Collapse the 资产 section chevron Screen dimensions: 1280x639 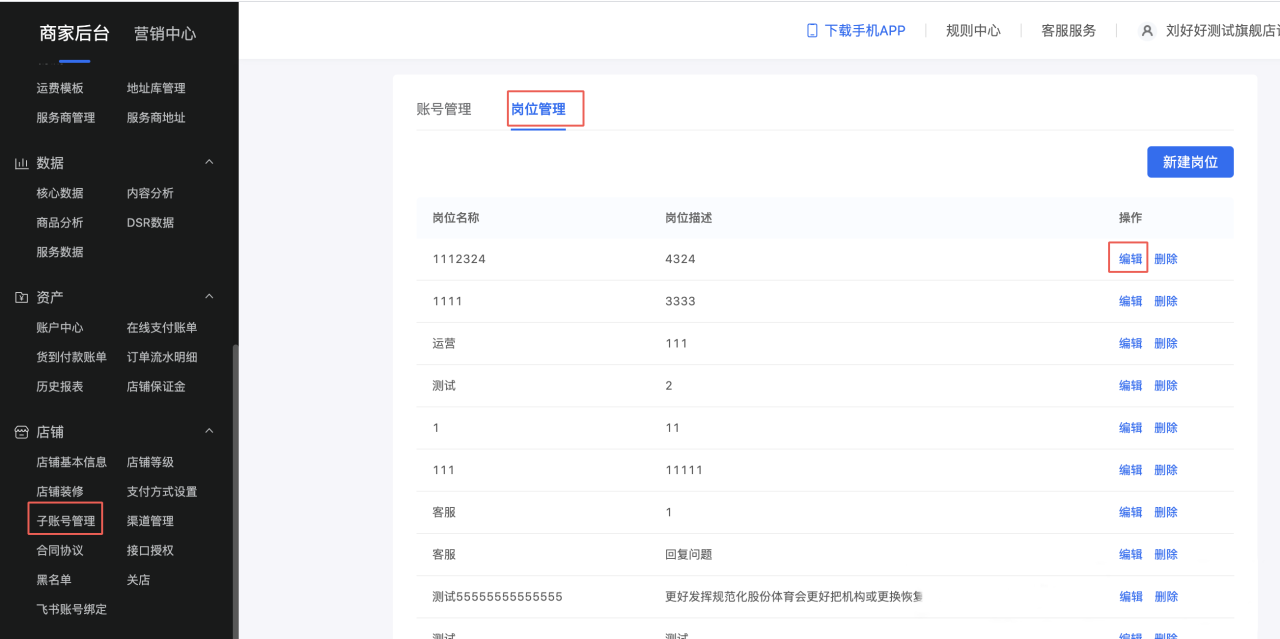coord(208,297)
